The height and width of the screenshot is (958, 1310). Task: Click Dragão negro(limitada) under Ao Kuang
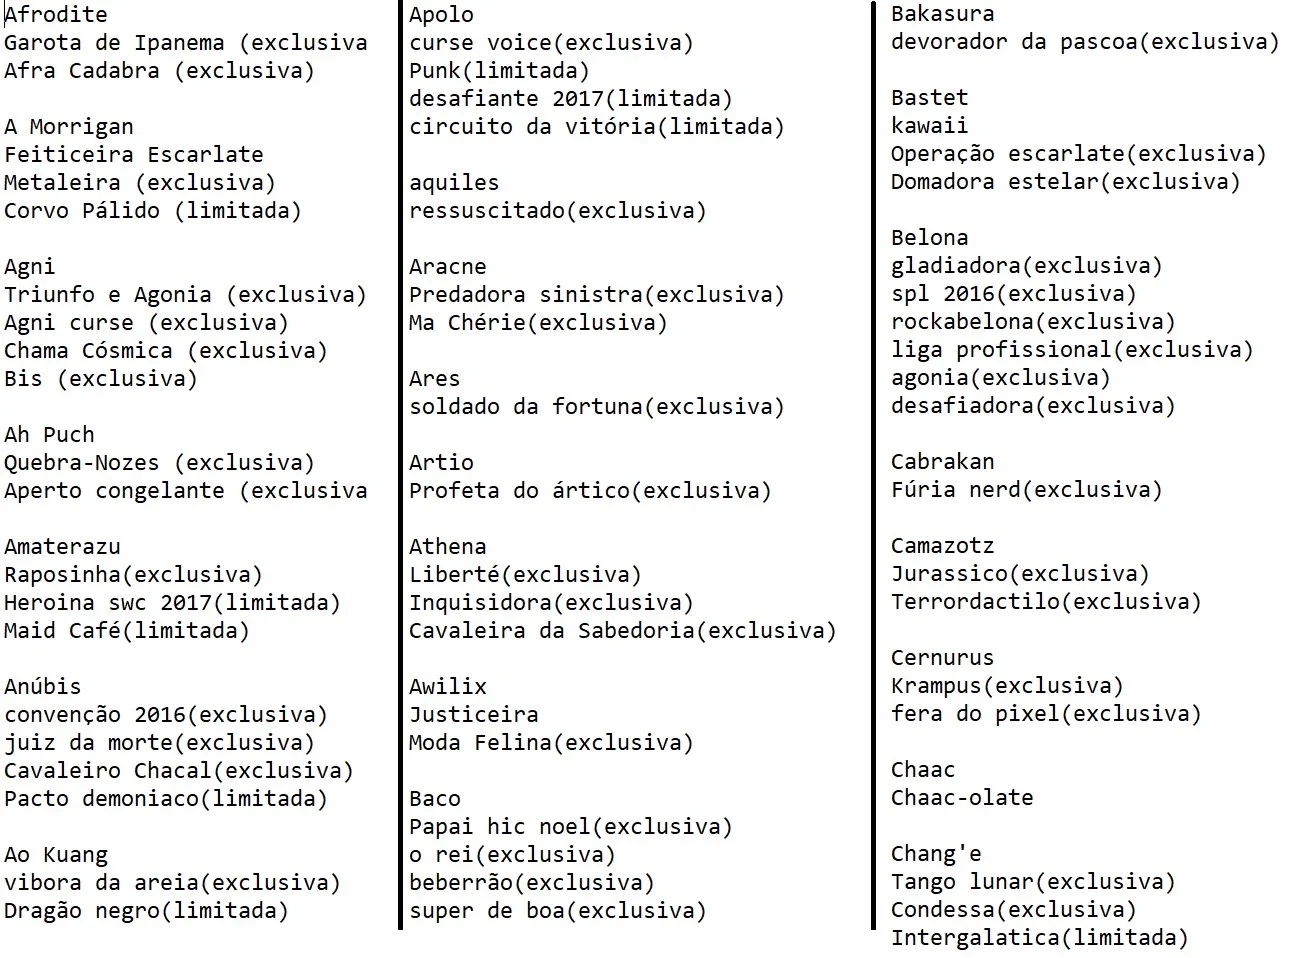[x=146, y=911]
